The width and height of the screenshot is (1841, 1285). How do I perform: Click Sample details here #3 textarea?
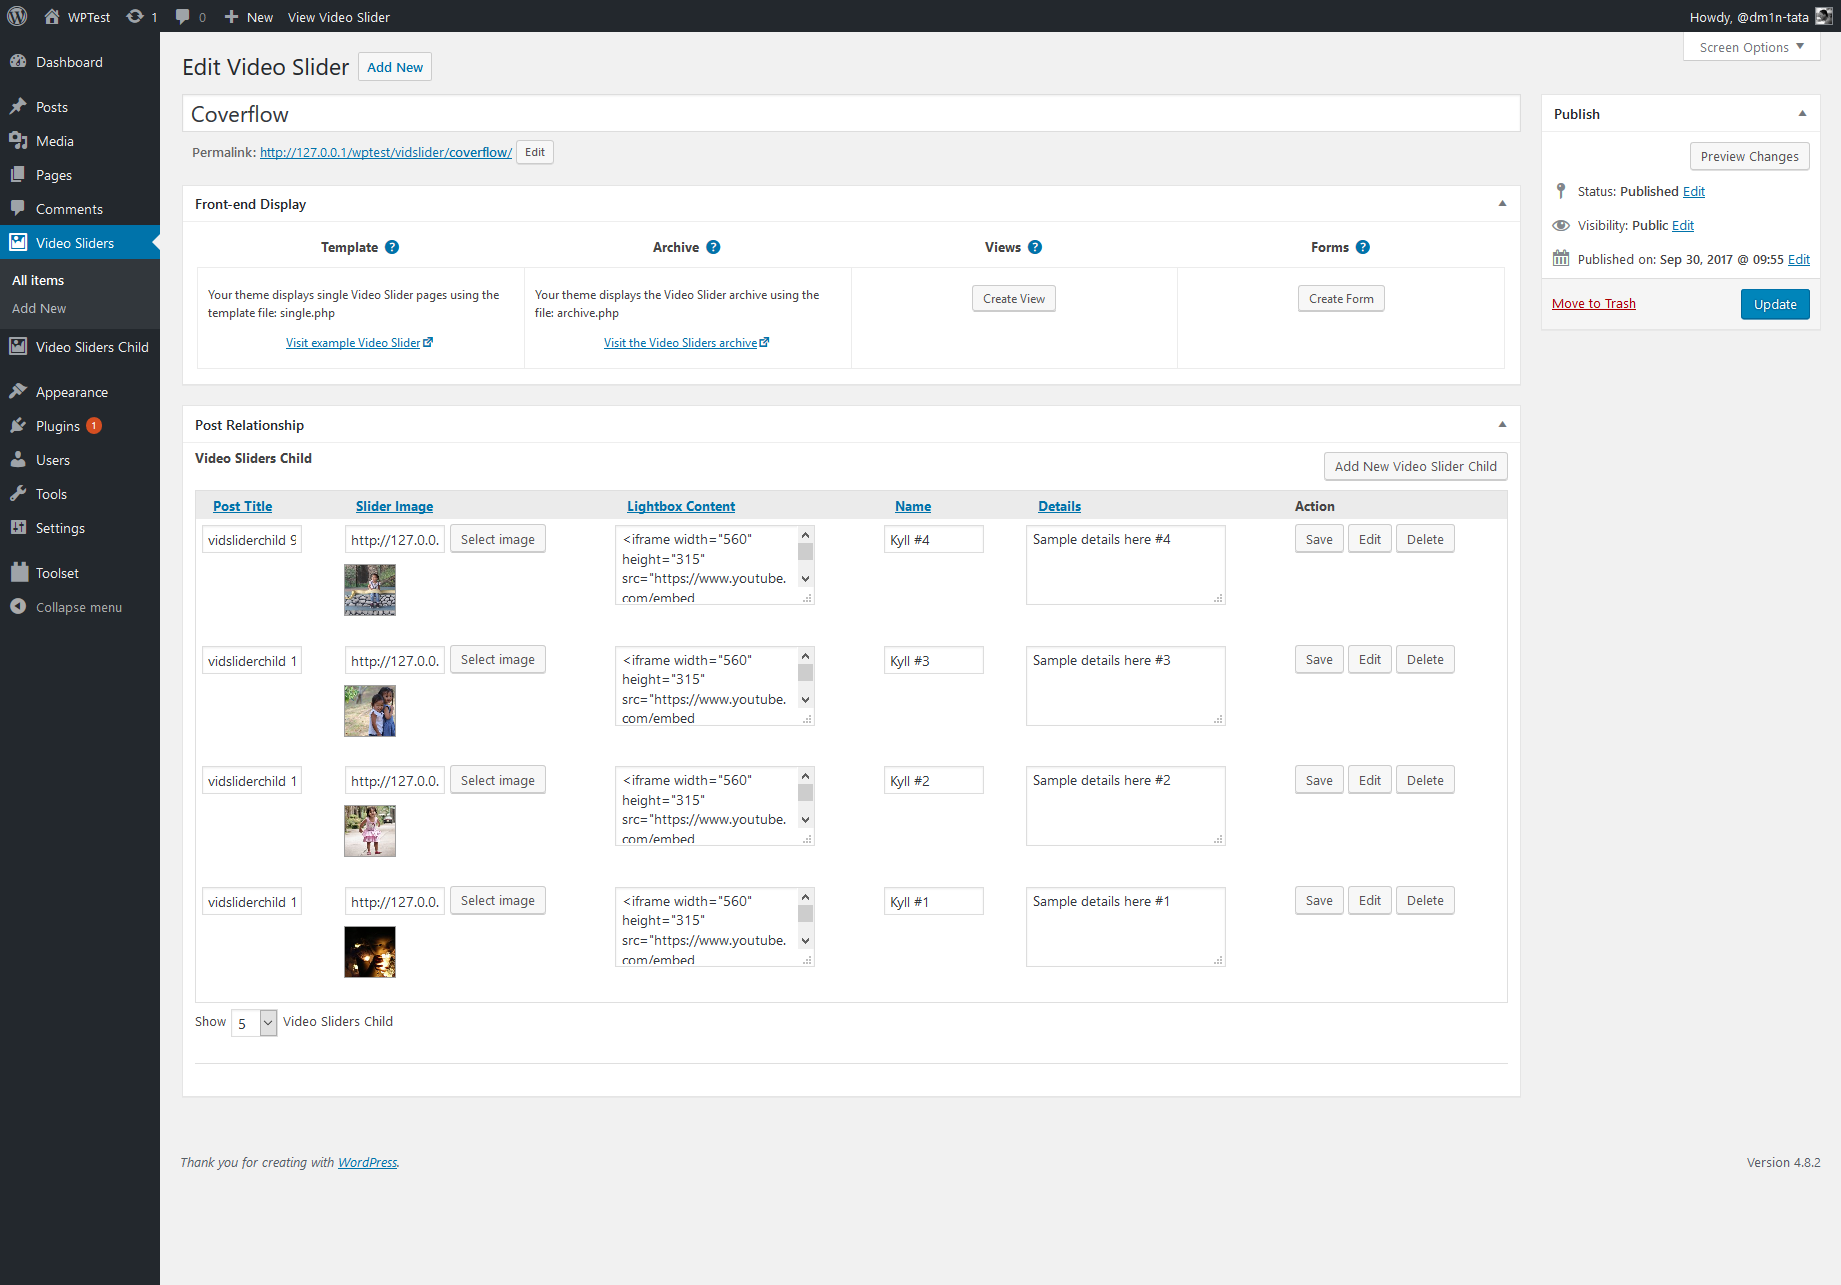tap(1125, 685)
